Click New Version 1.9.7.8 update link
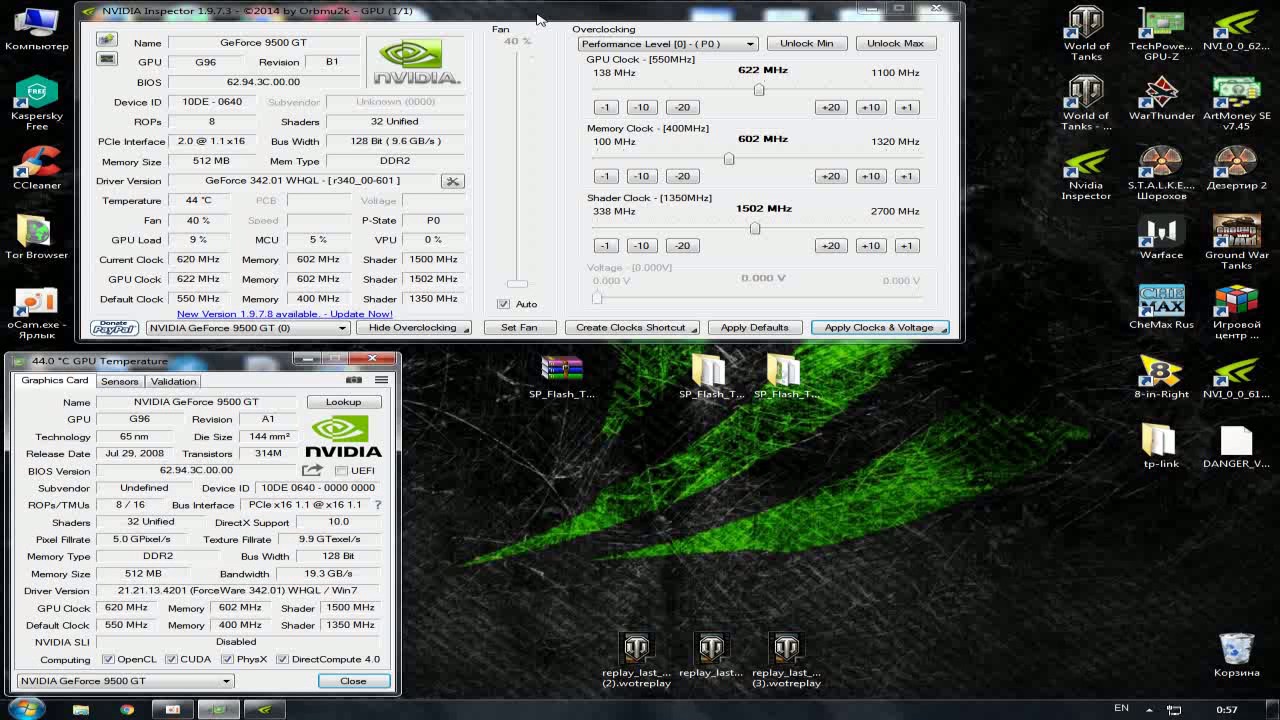 (x=285, y=314)
